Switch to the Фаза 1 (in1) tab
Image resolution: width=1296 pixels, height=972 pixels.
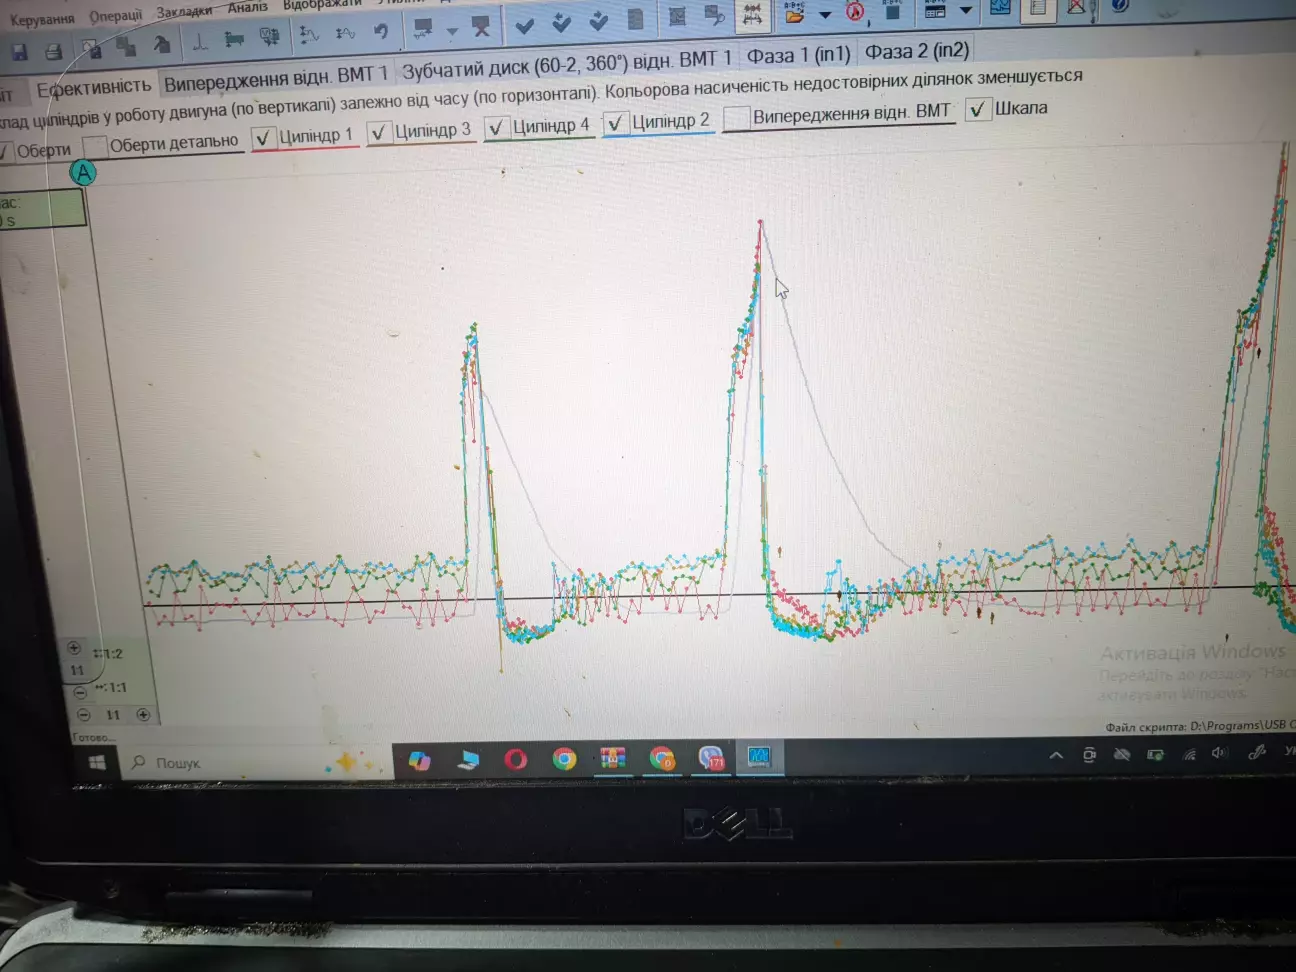point(798,55)
